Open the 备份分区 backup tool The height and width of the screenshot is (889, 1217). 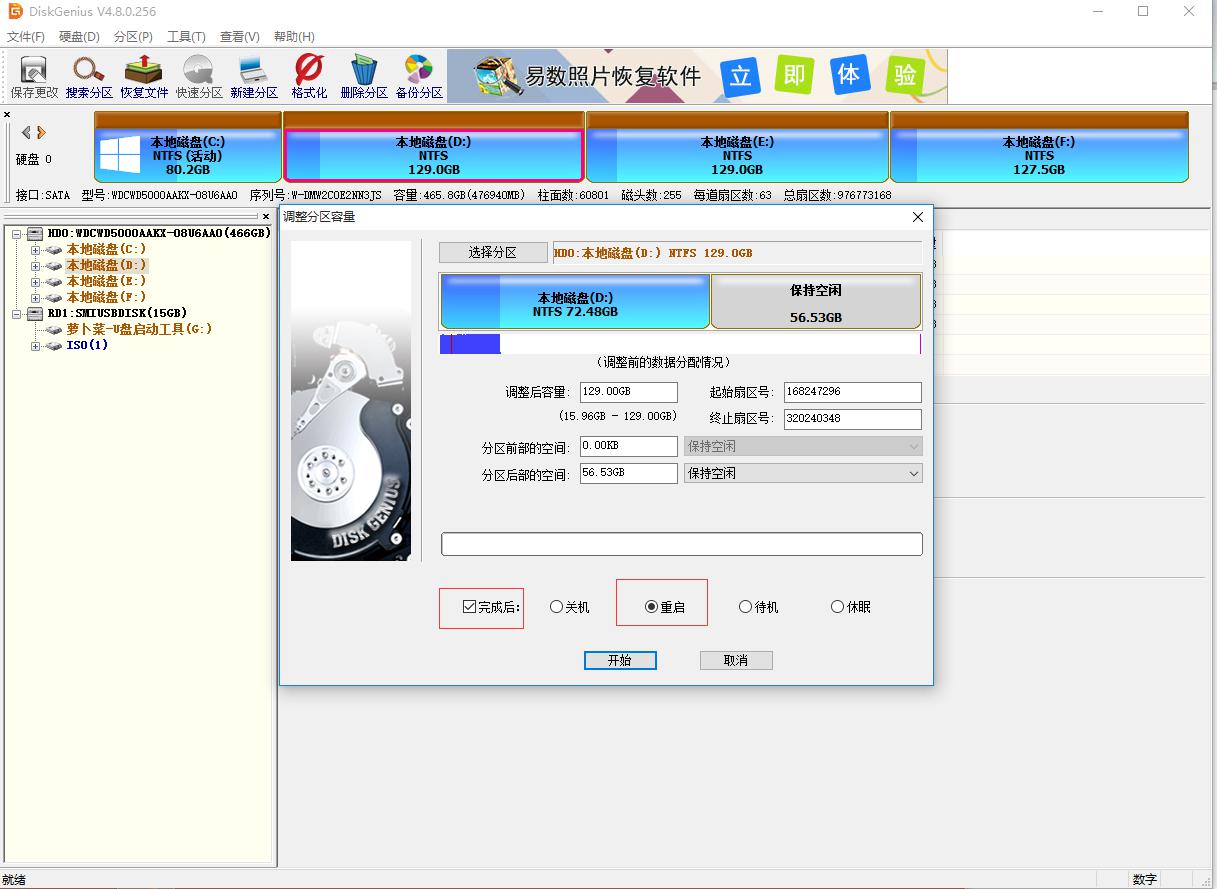click(419, 75)
